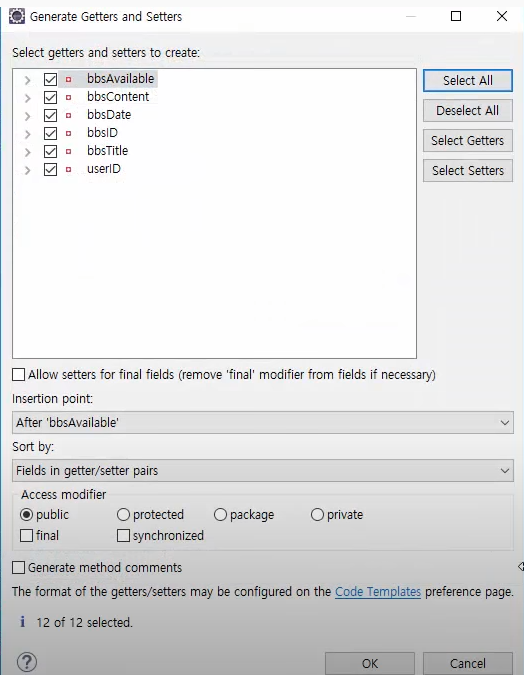
Task: Select the 'private' access modifier
Action: pos(317,514)
